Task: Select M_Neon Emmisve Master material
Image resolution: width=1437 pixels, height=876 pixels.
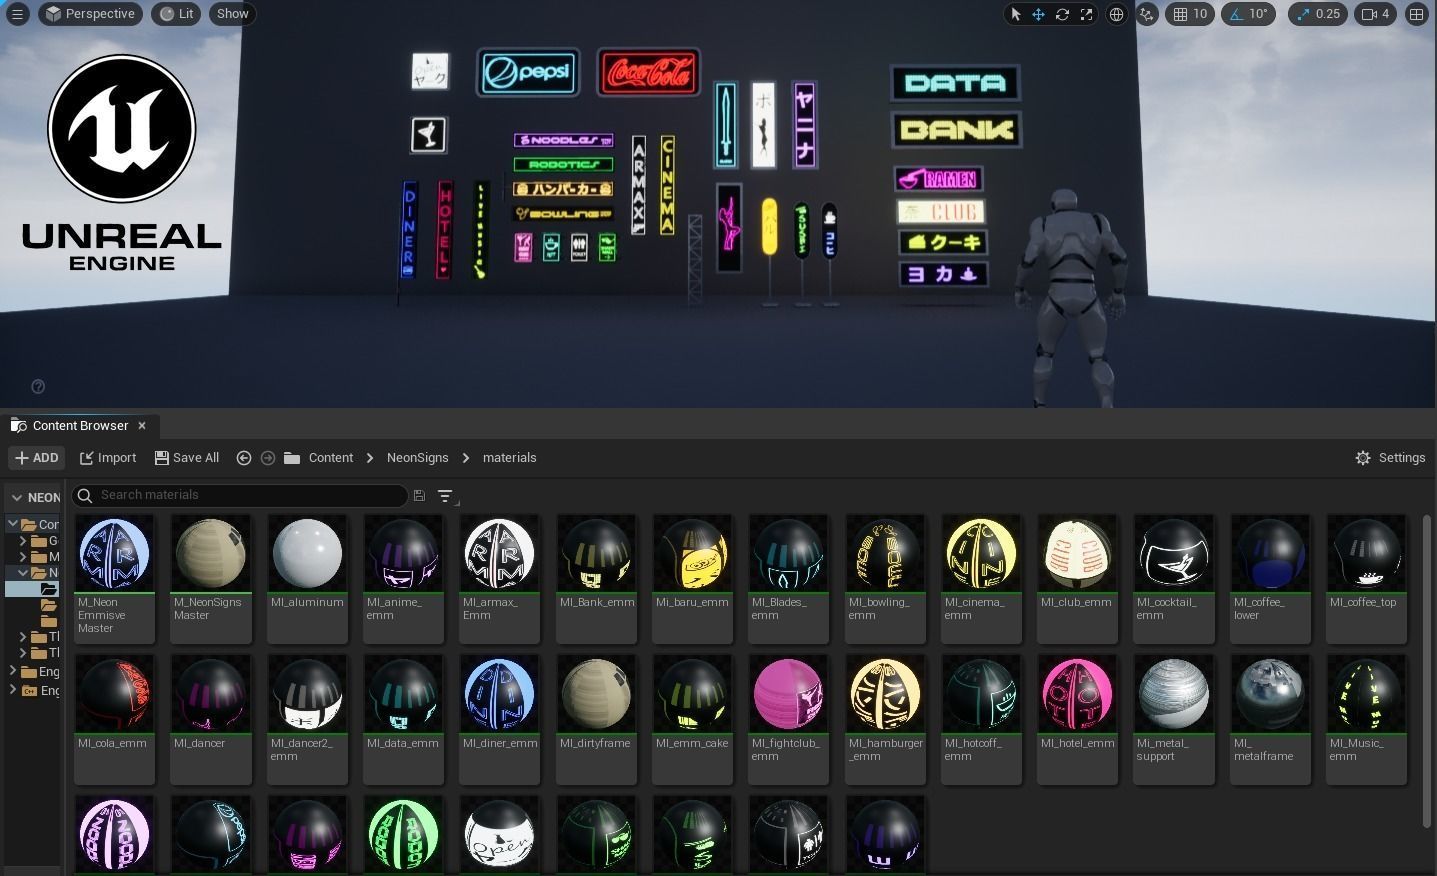Action: pyautogui.click(x=114, y=578)
